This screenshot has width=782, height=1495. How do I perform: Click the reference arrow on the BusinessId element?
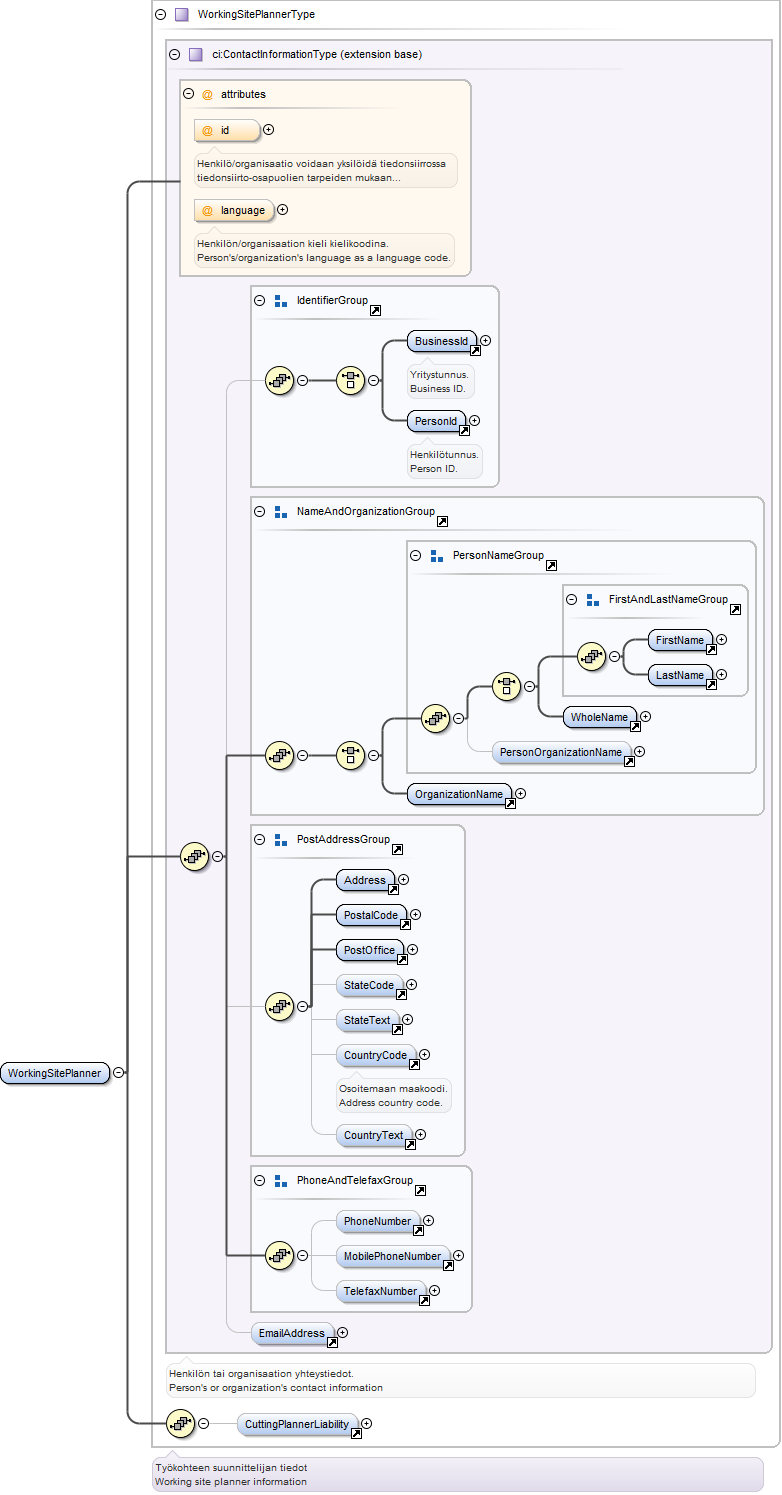475,351
